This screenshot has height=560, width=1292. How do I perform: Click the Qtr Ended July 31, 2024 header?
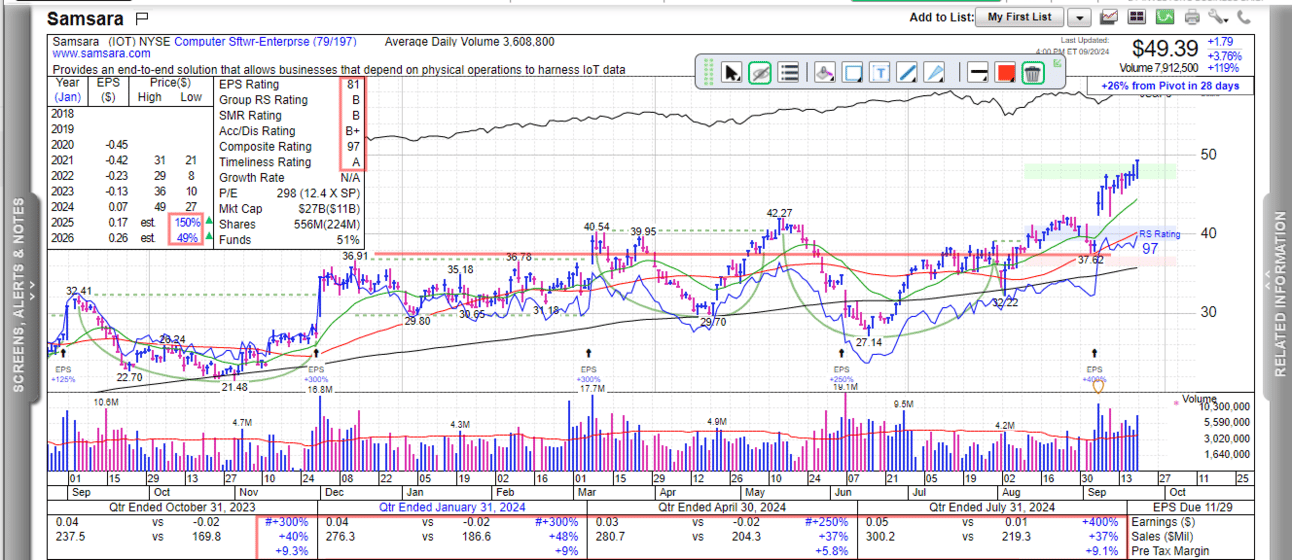tap(994, 506)
